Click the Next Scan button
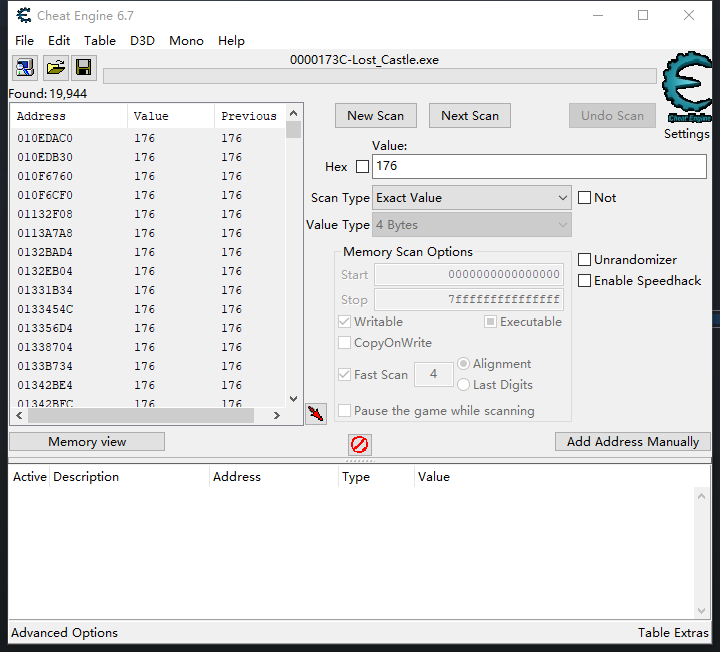 tap(470, 116)
